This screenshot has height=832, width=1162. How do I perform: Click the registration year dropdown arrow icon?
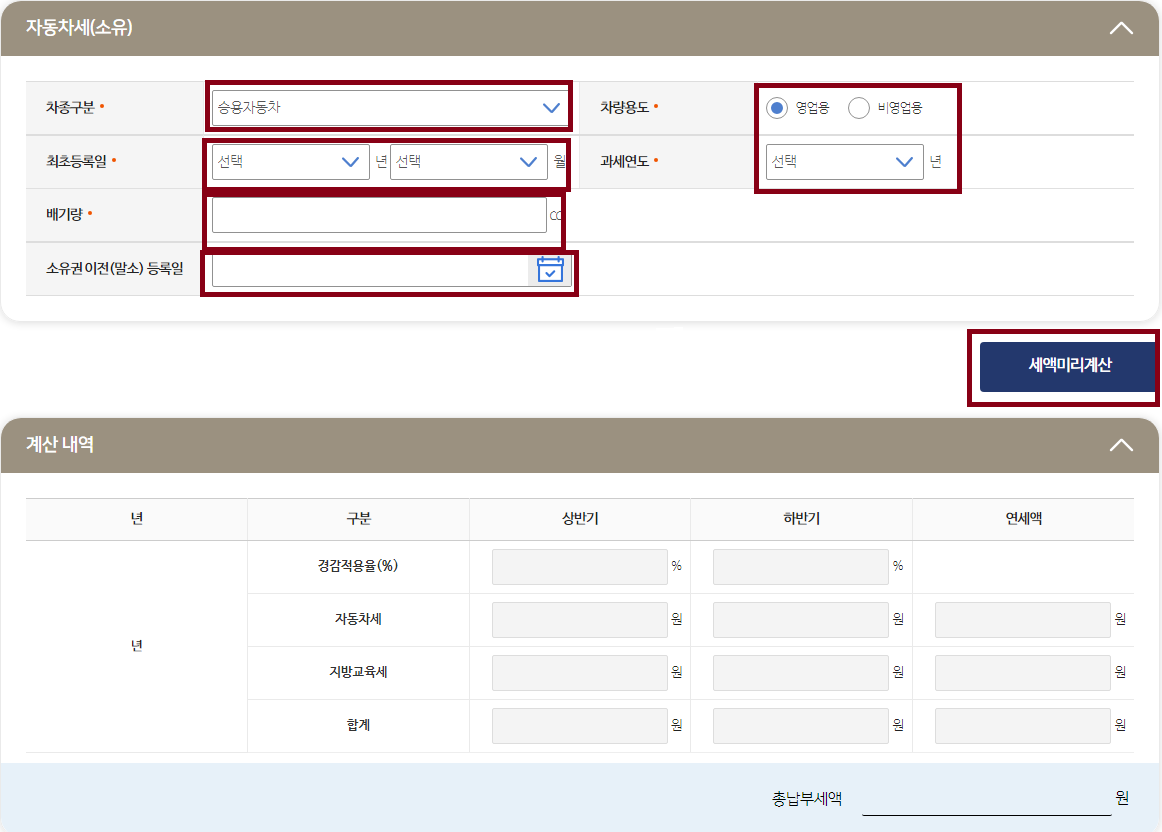click(x=352, y=161)
